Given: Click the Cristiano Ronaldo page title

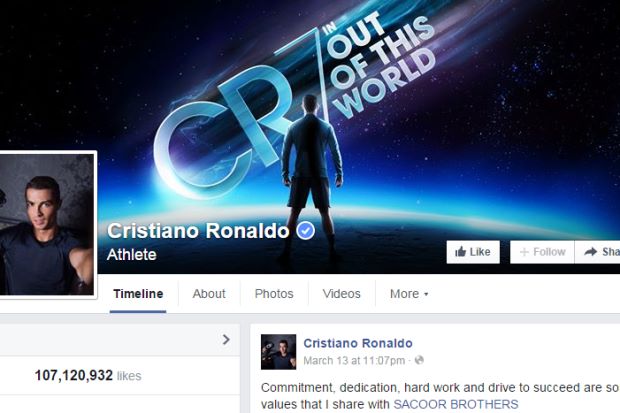Looking at the screenshot, I should coord(198,231).
